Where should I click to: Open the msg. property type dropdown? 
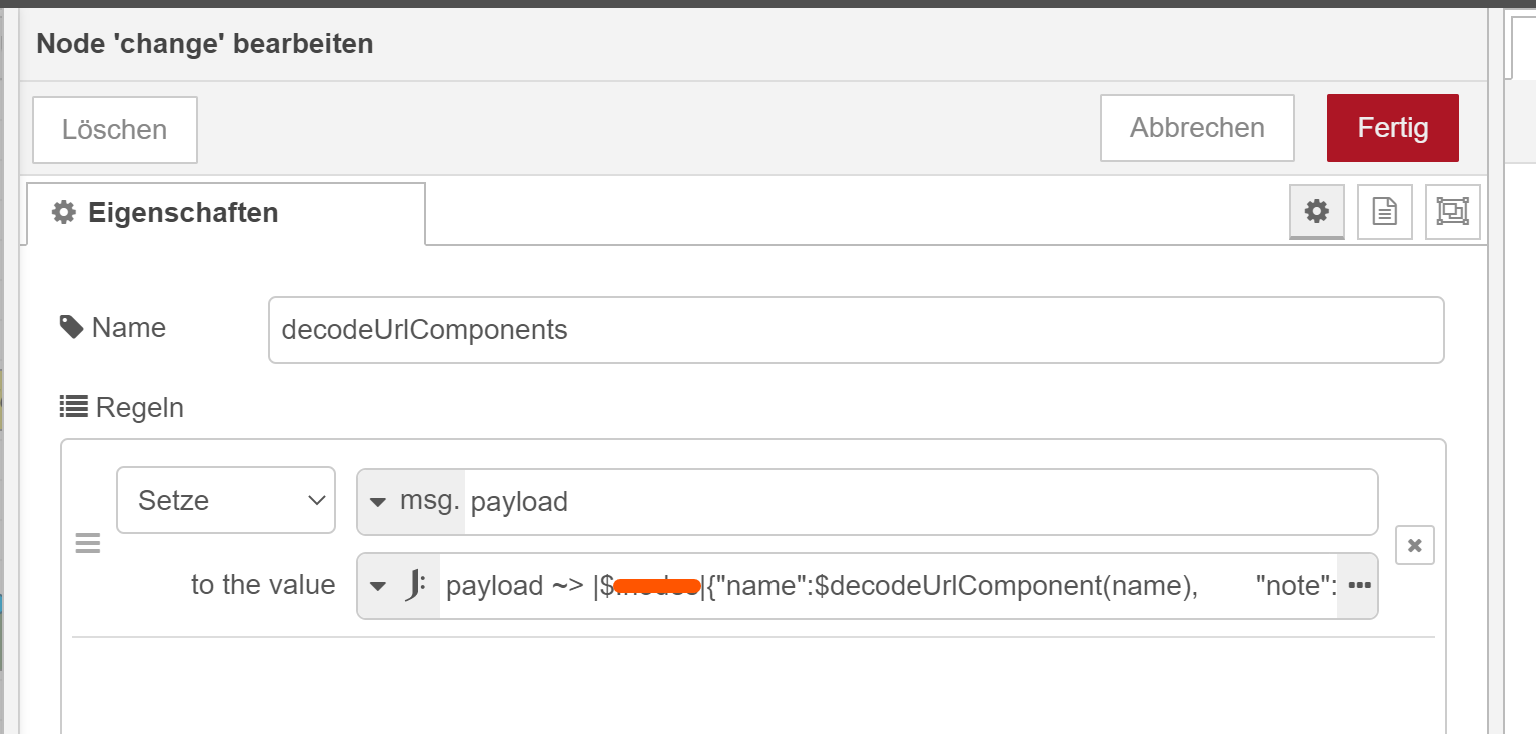coord(411,501)
